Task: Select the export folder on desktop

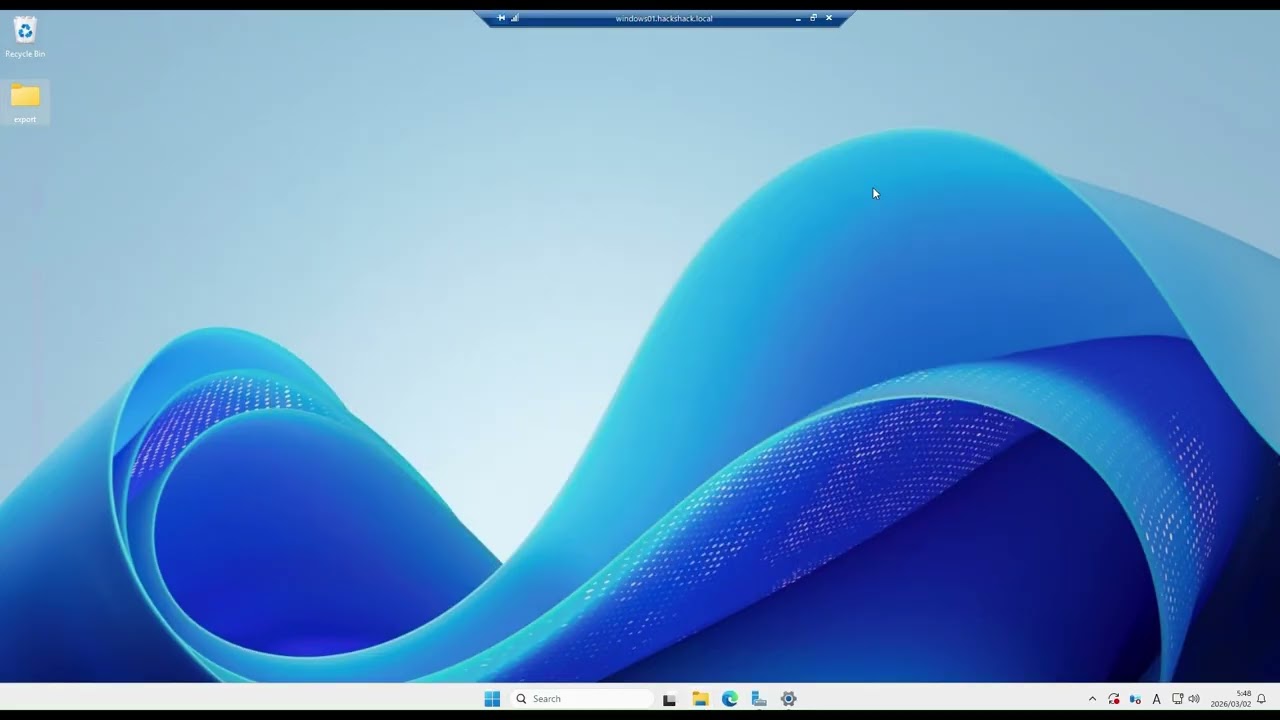Action: (25, 103)
